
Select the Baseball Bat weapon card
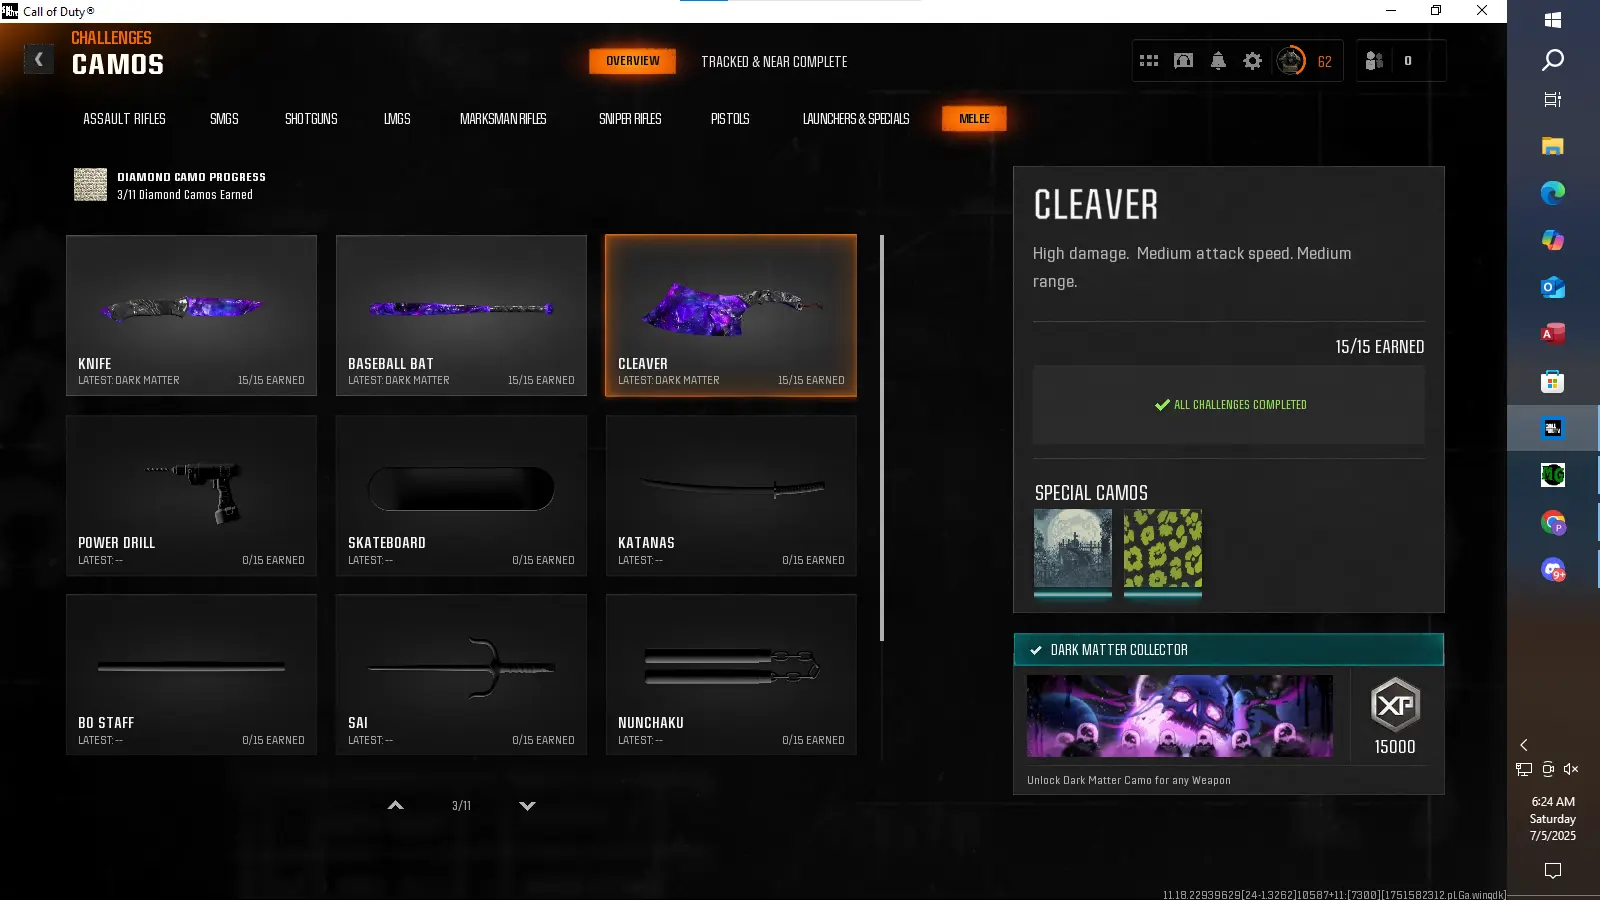coord(461,315)
